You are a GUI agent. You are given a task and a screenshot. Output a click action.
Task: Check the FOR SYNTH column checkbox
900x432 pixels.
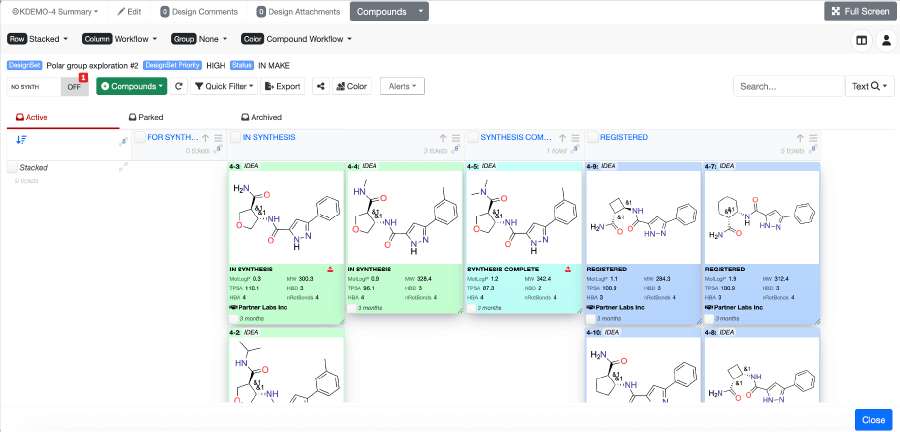click(139, 137)
